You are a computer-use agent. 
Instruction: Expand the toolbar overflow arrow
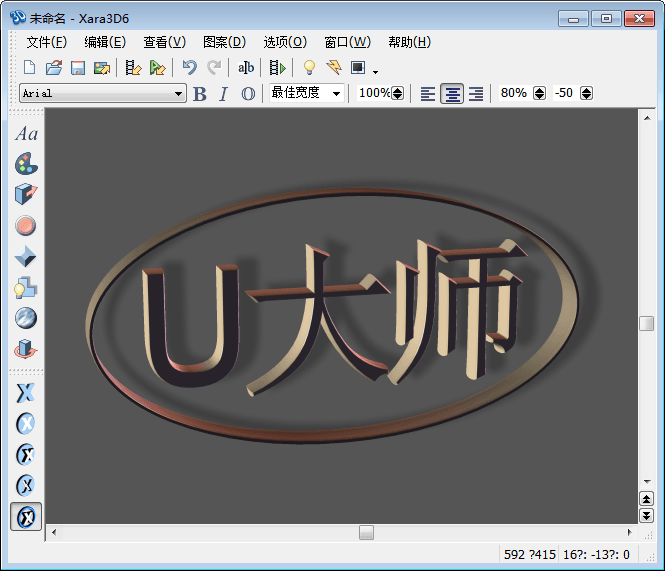click(x=375, y=72)
